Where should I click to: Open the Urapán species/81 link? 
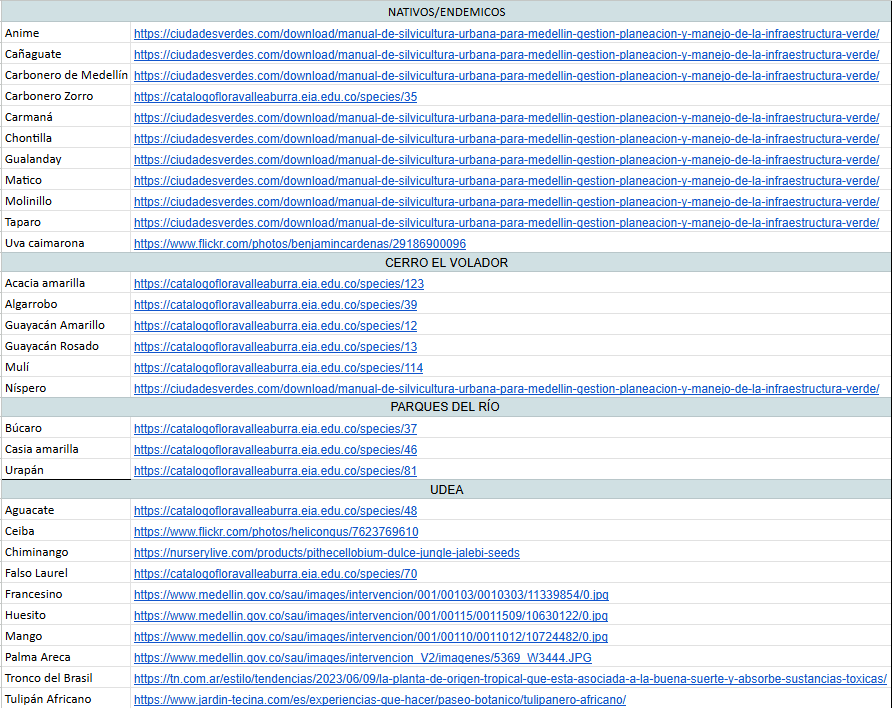[275, 470]
